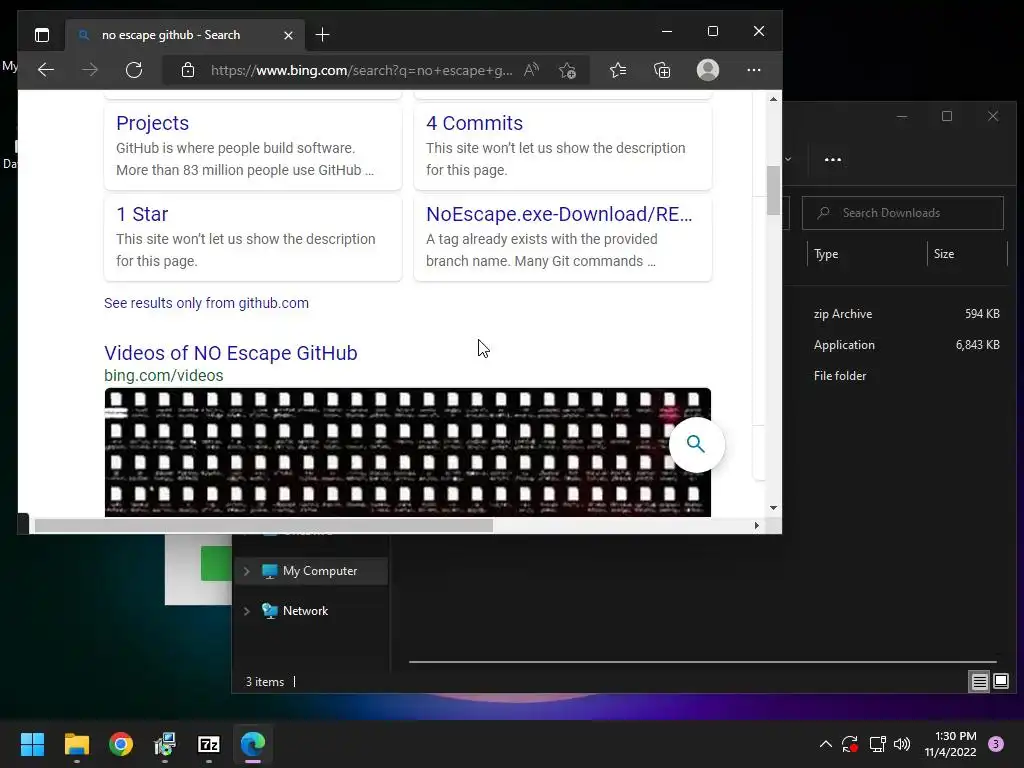
Task: Switch to Microsoft Edge taskbar icon
Action: point(253,744)
